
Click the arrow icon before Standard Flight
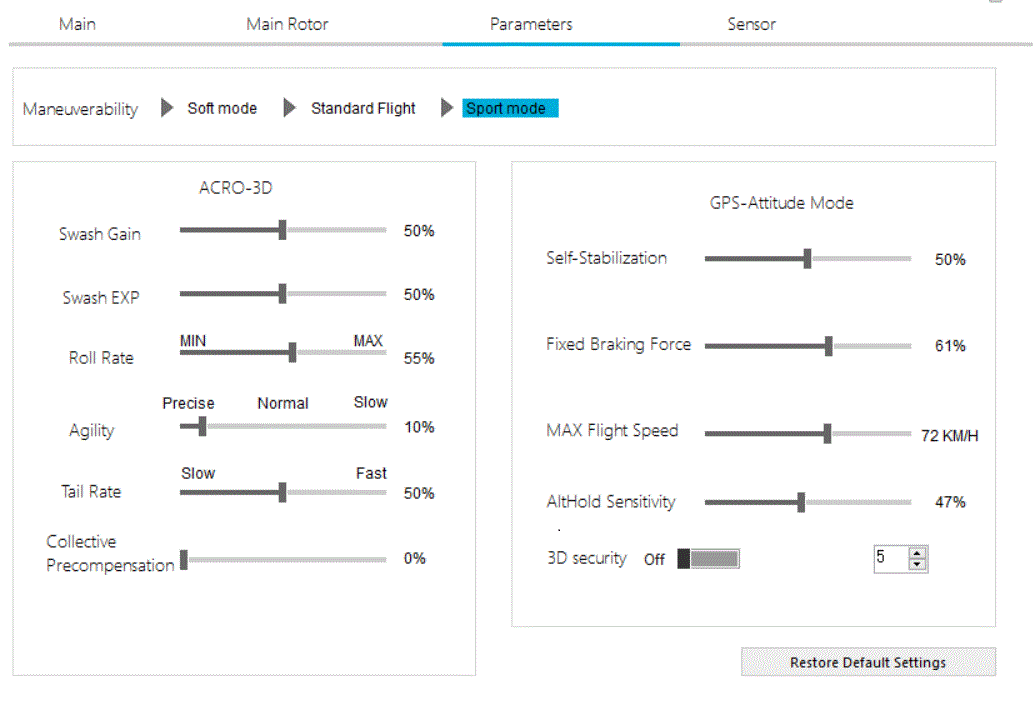pos(290,108)
